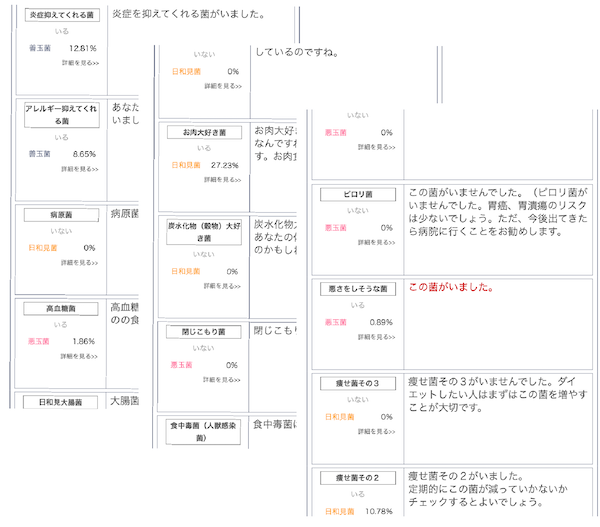
Task: Open 詳細を見る link under 日和見菌 27.23%
Action: [x=222, y=180]
